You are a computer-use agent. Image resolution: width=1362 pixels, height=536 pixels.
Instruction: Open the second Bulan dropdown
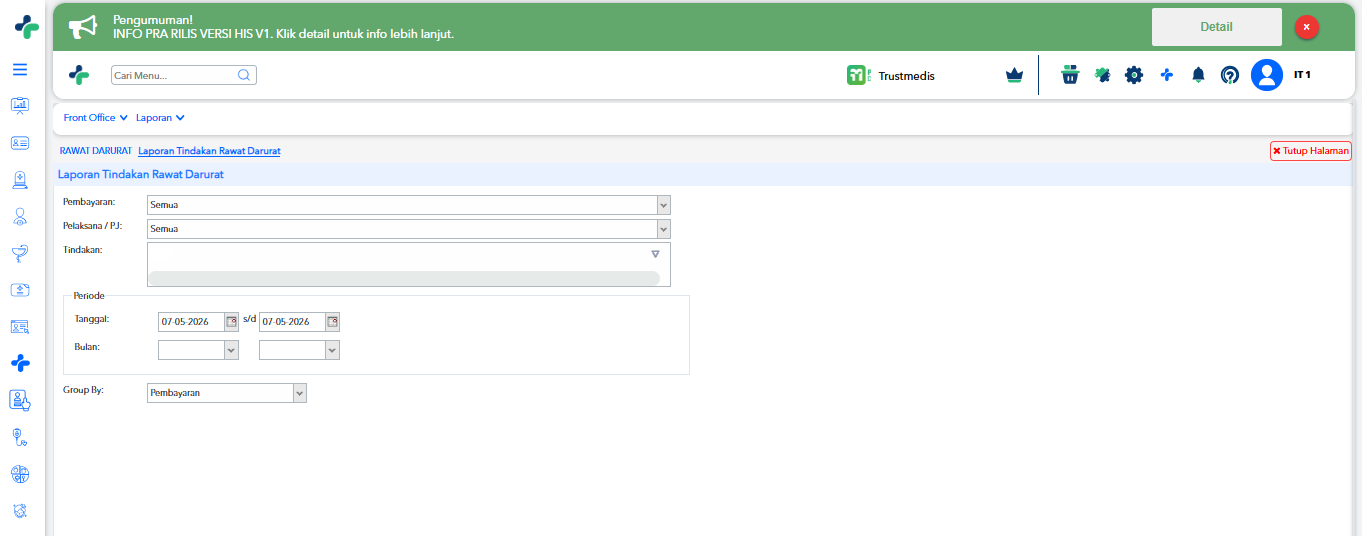coord(333,350)
